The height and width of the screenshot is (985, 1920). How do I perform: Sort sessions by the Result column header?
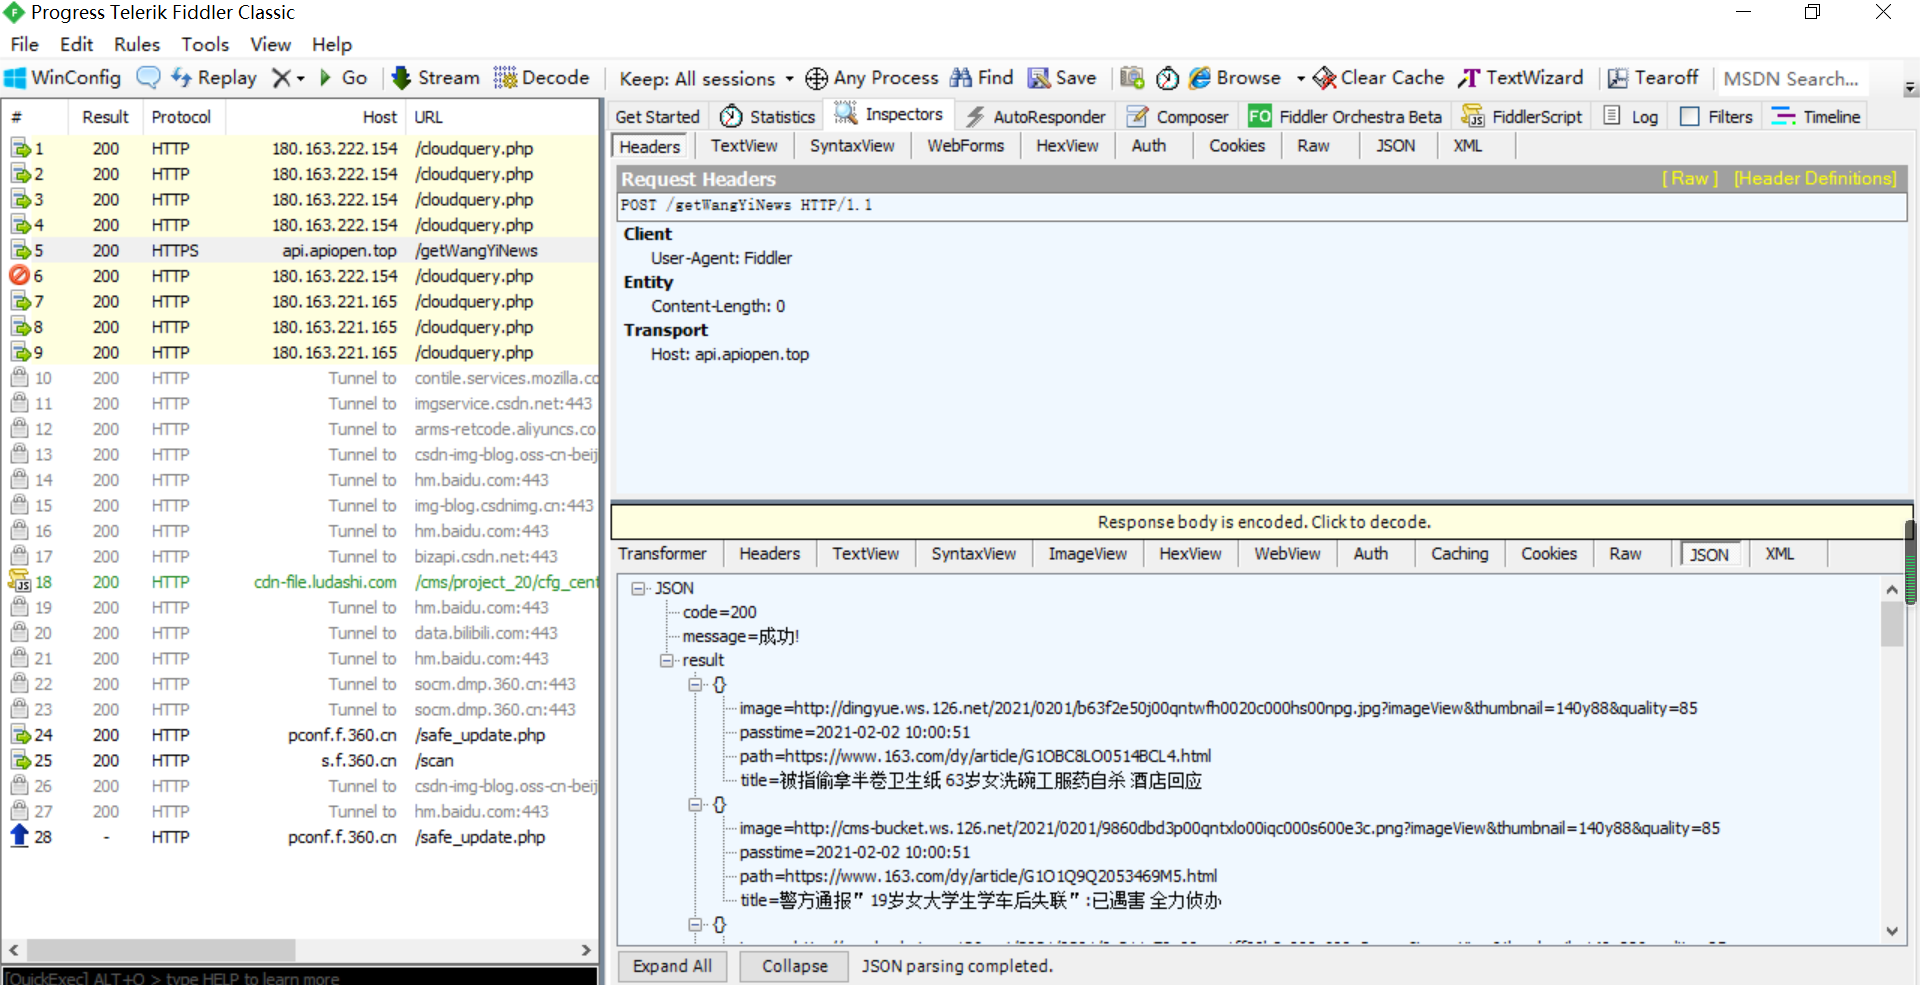click(x=105, y=117)
